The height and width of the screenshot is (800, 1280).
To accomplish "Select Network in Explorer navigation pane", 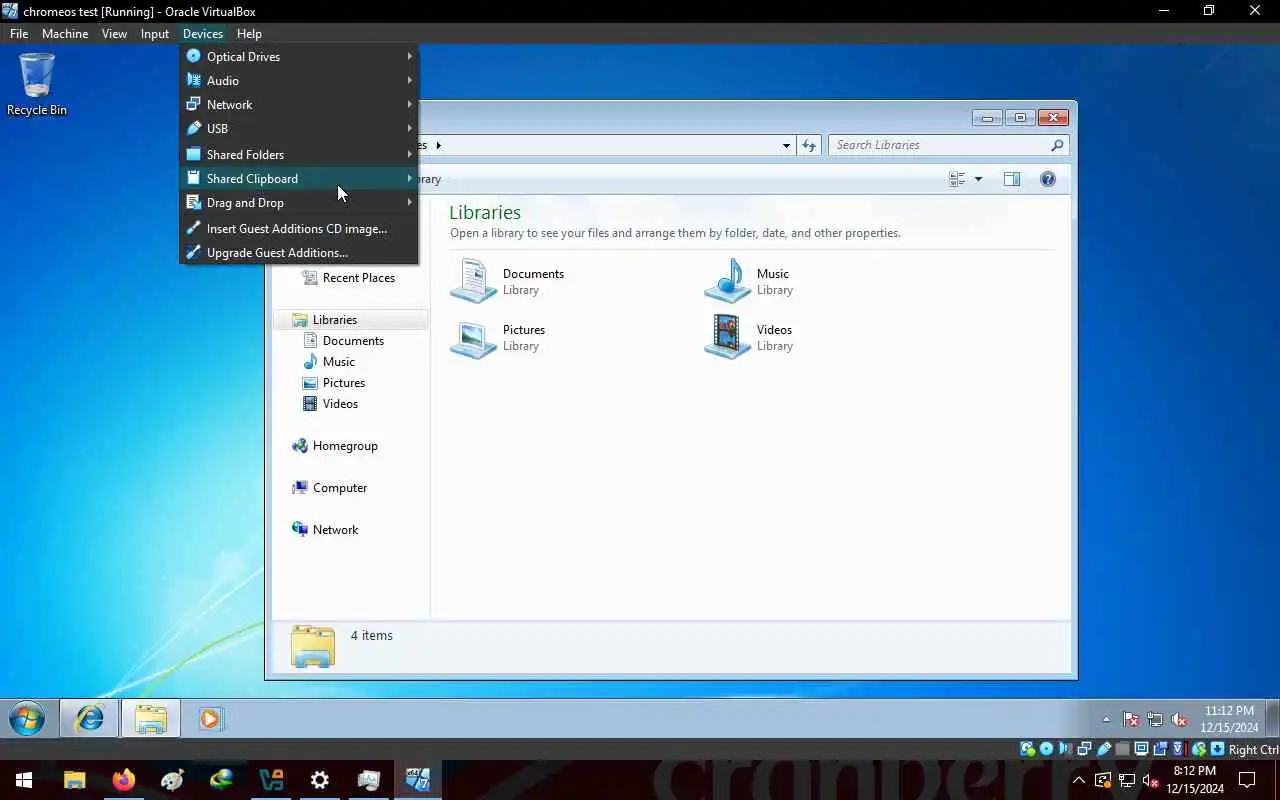I will [324, 530].
